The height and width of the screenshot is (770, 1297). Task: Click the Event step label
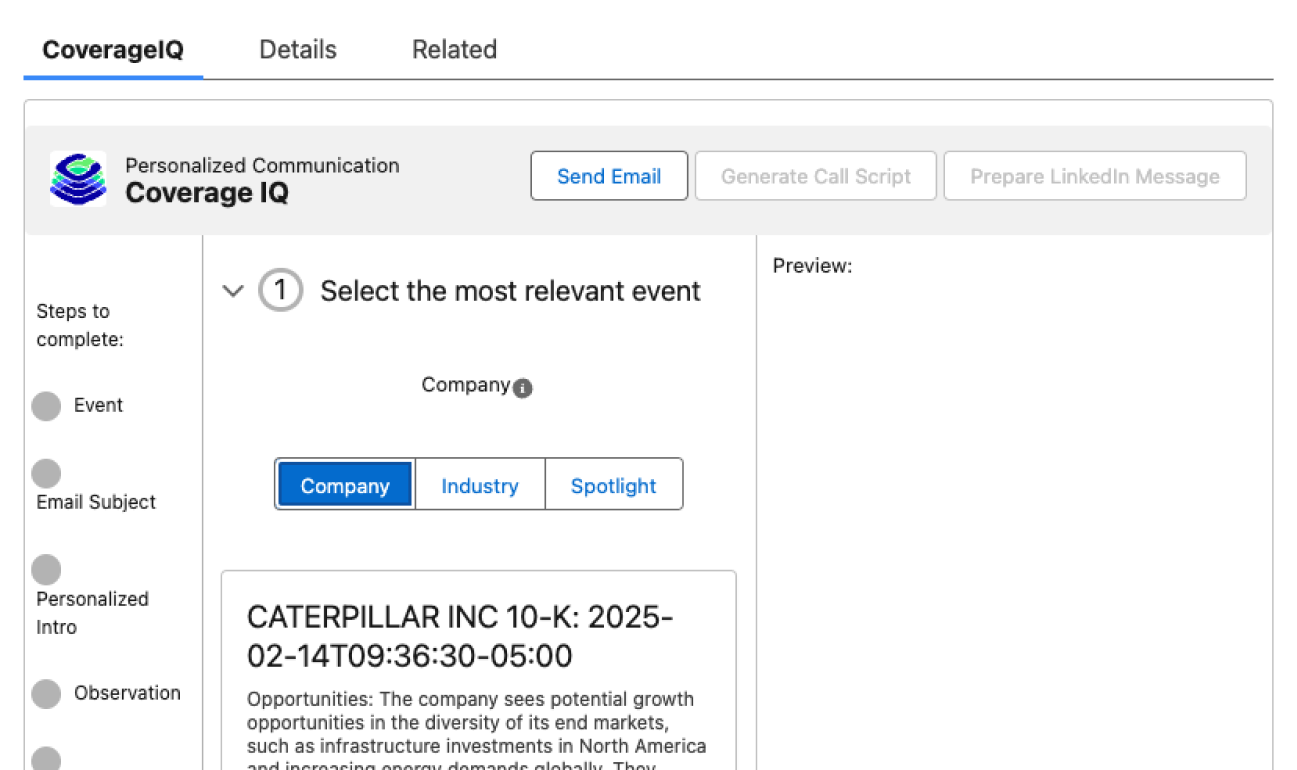98,405
